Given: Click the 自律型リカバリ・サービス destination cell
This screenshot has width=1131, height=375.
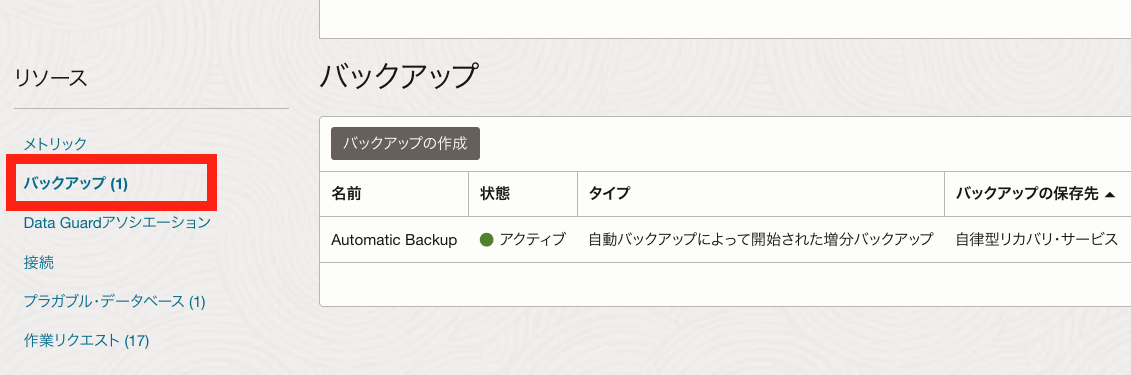Looking at the screenshot, I should [1037, 239].
